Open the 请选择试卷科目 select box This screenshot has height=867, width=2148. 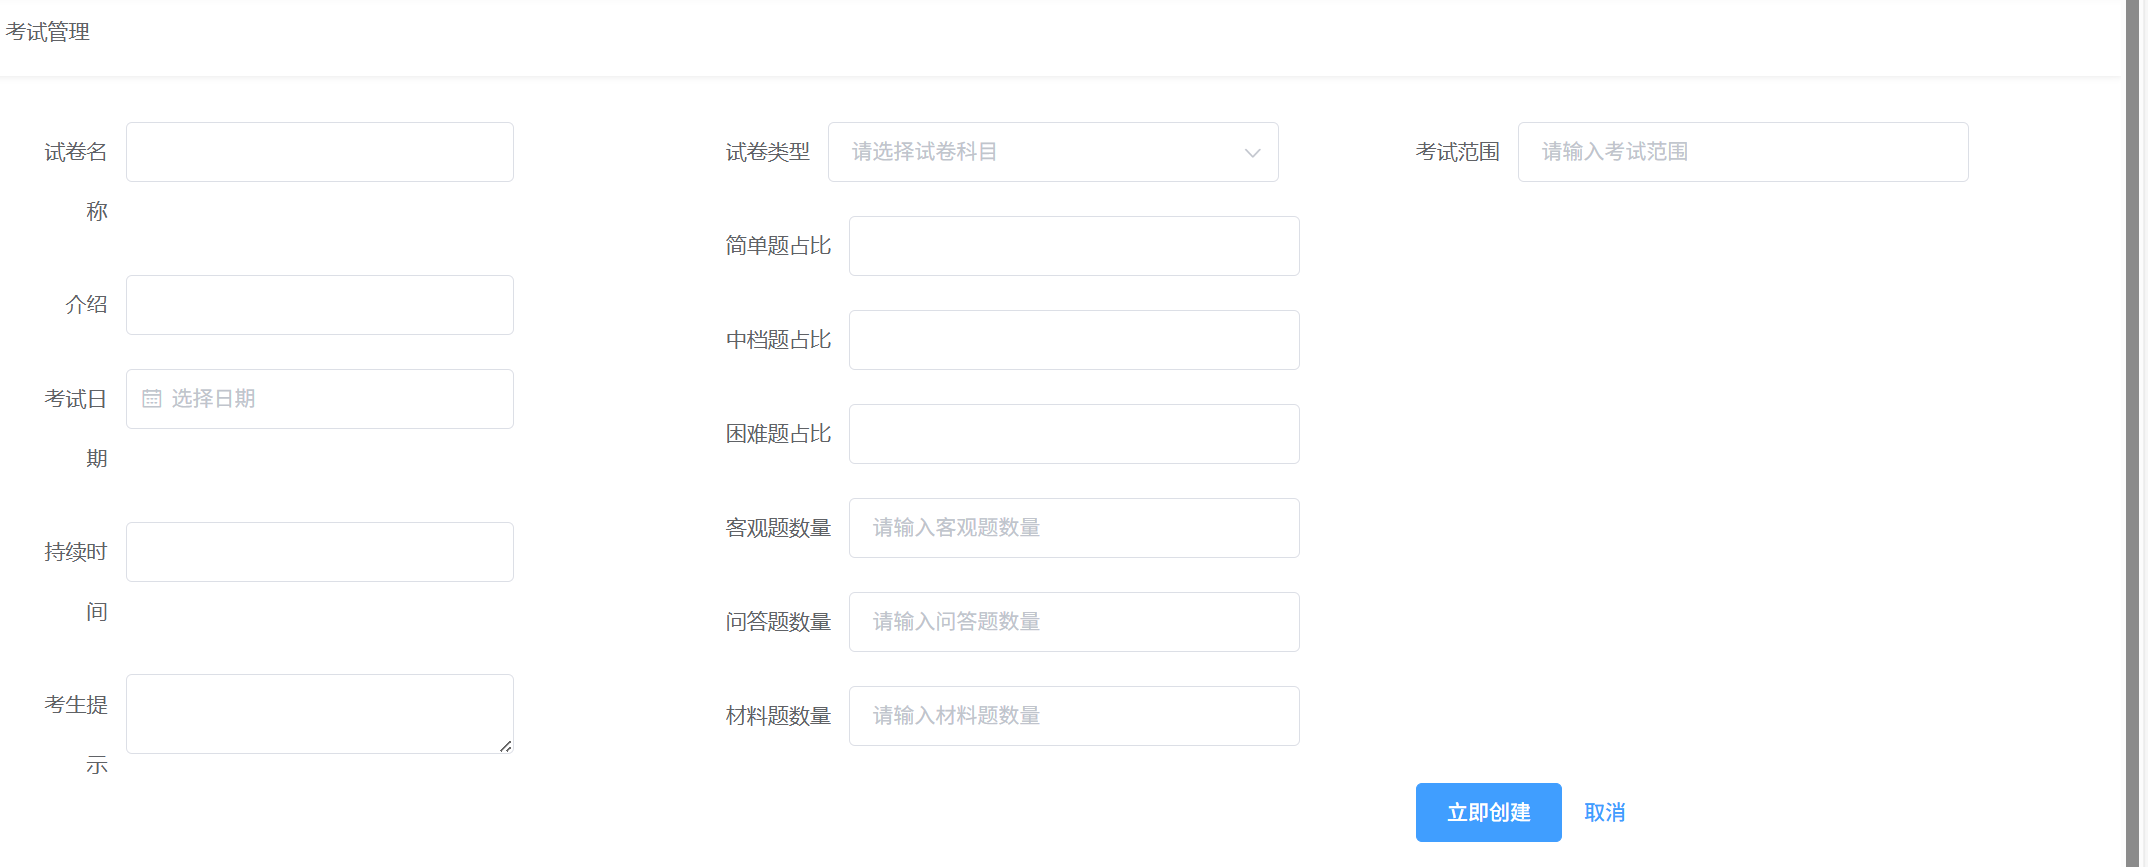1053,152
